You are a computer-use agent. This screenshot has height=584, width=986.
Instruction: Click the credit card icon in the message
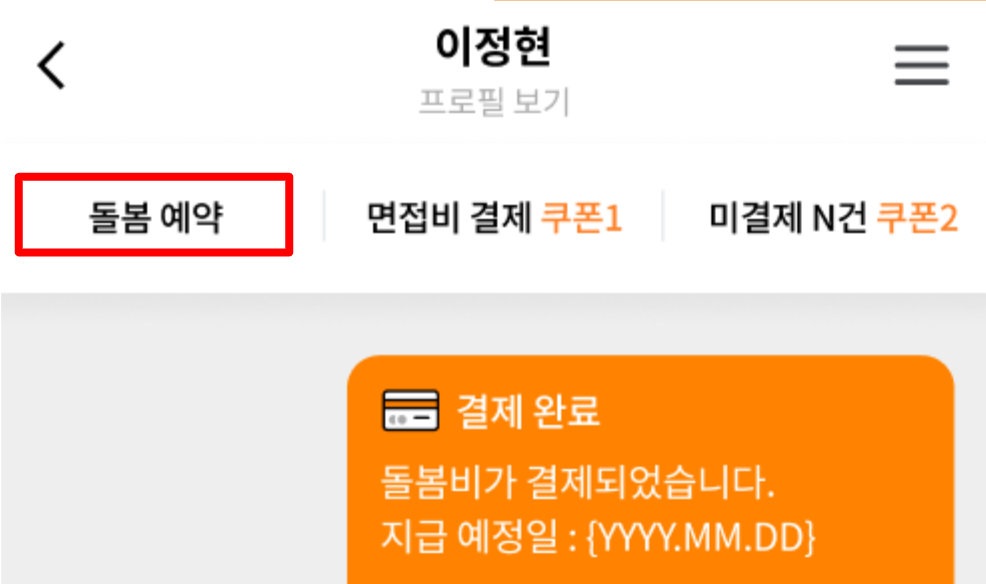pos(411,410)
